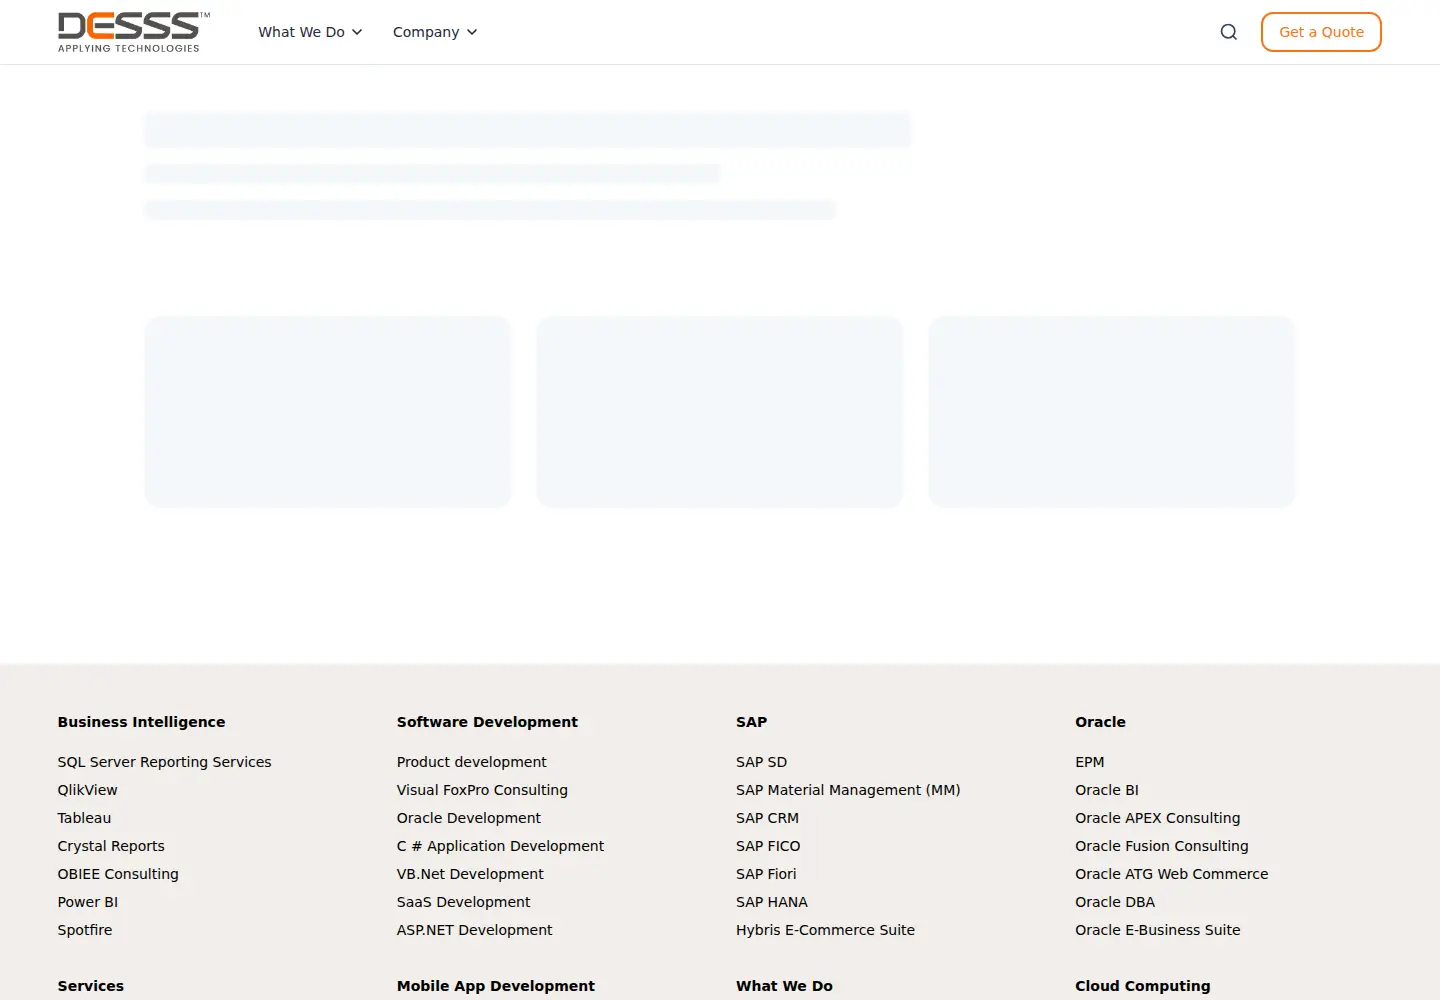Open the ASP.NET Development link
1440x1000 pixels.
(x=474, y=930)
